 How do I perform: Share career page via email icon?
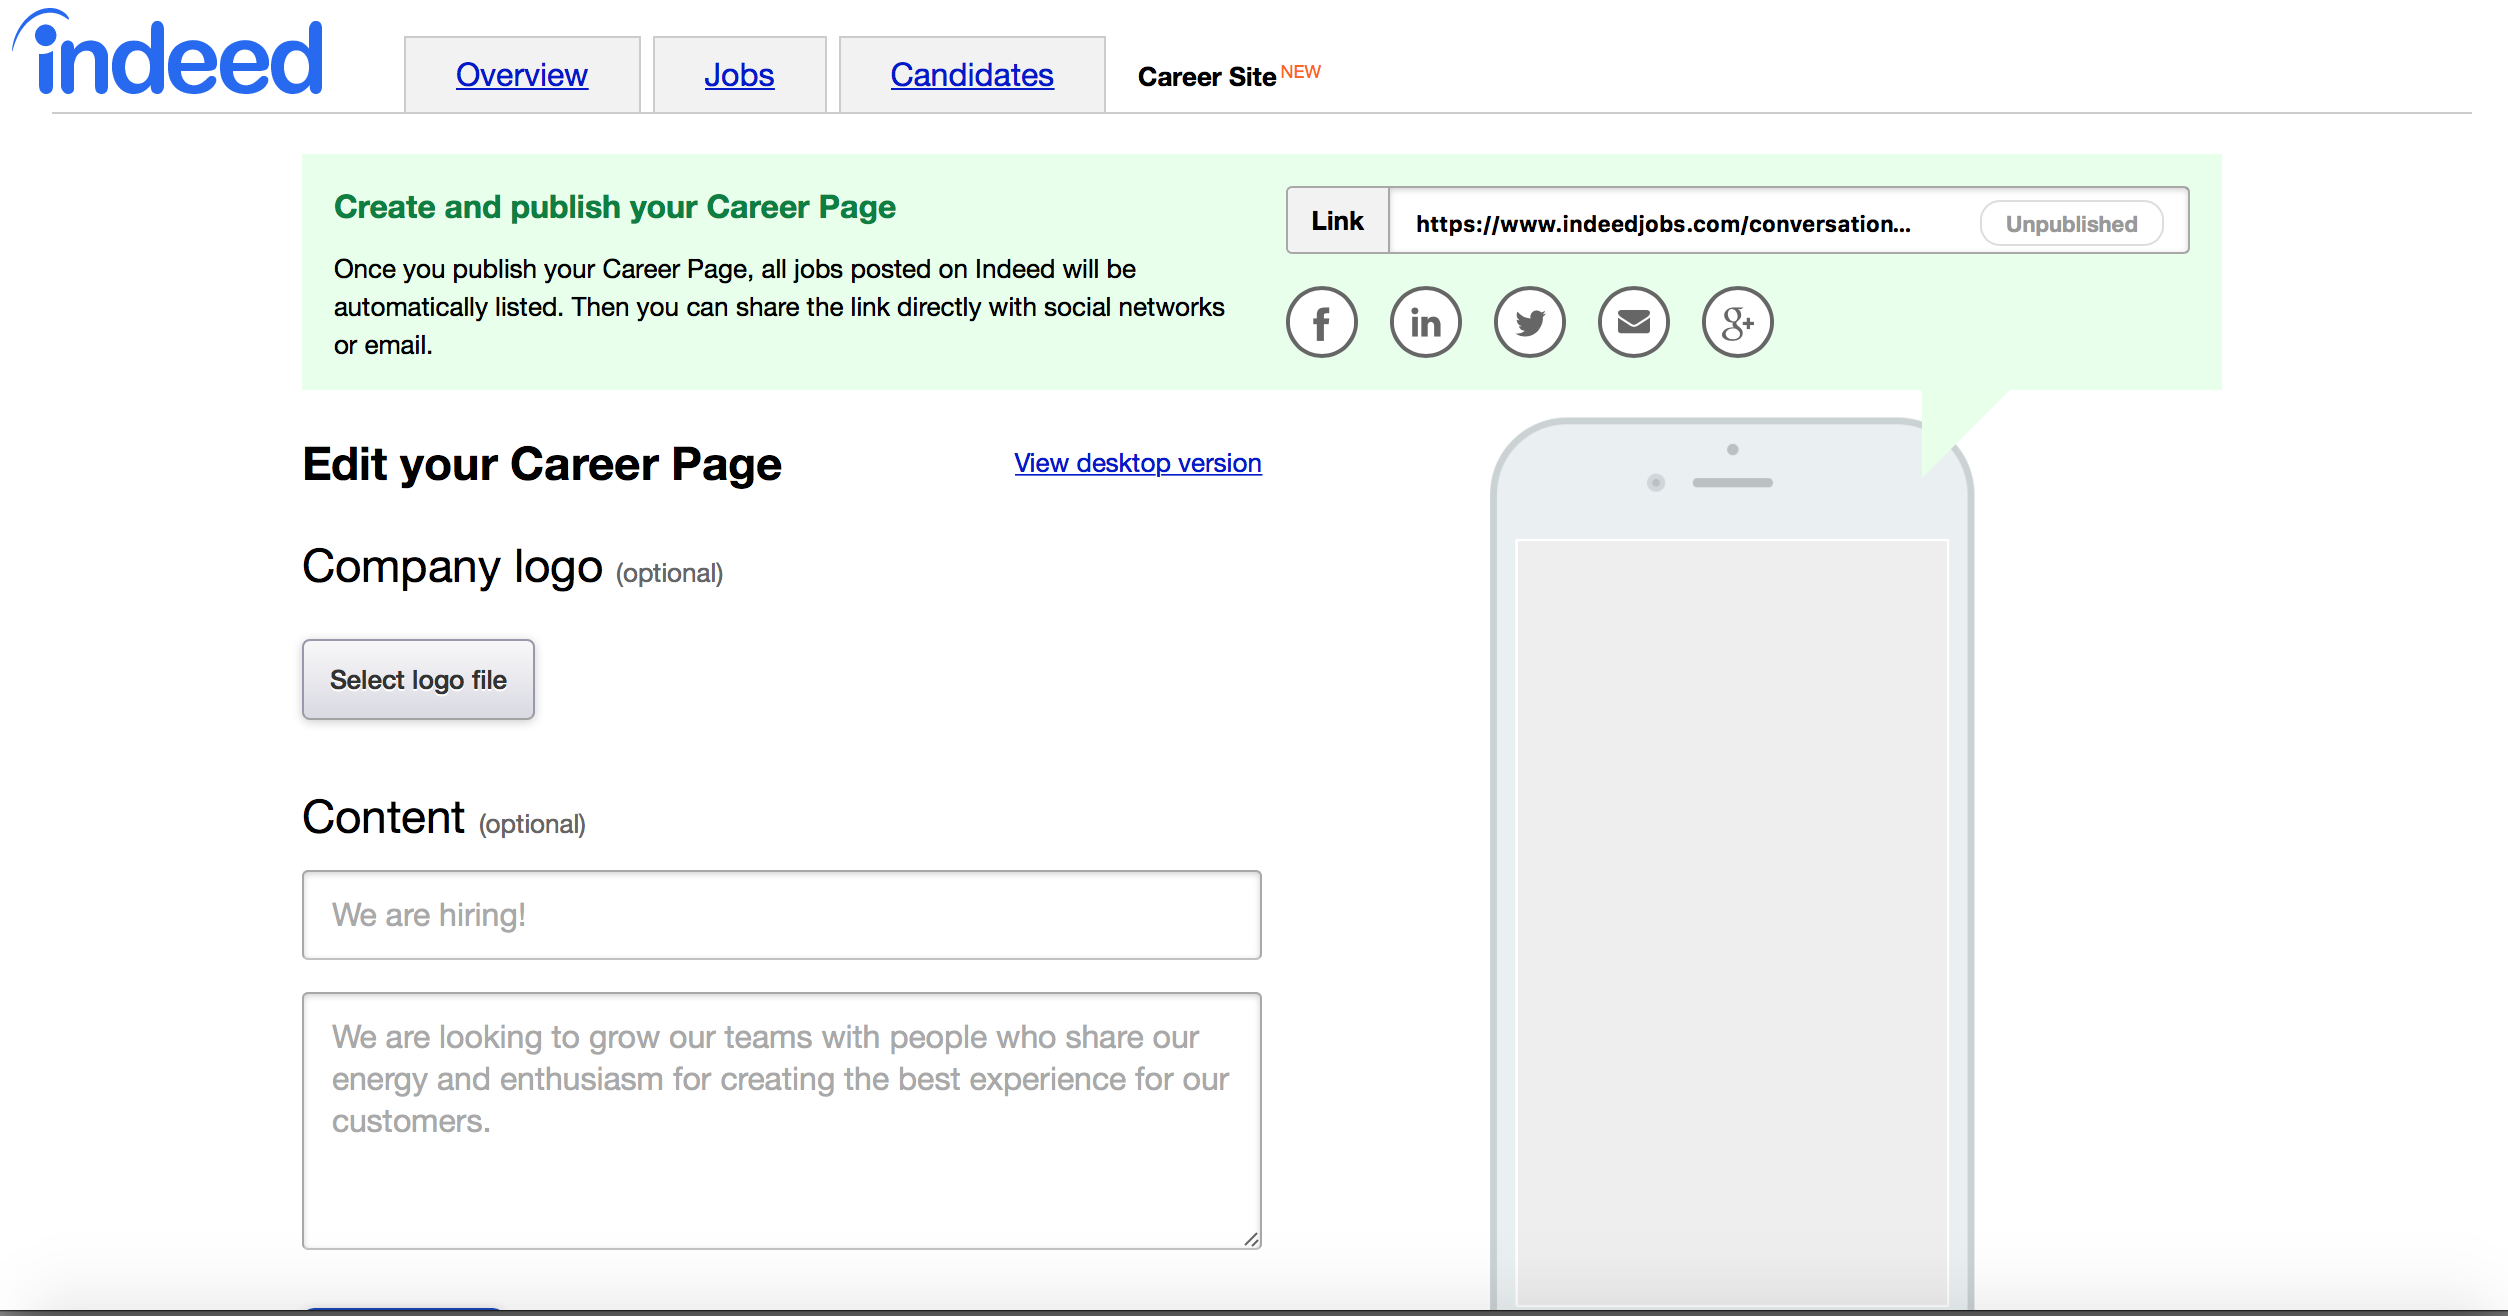[x=1633, y=322]
